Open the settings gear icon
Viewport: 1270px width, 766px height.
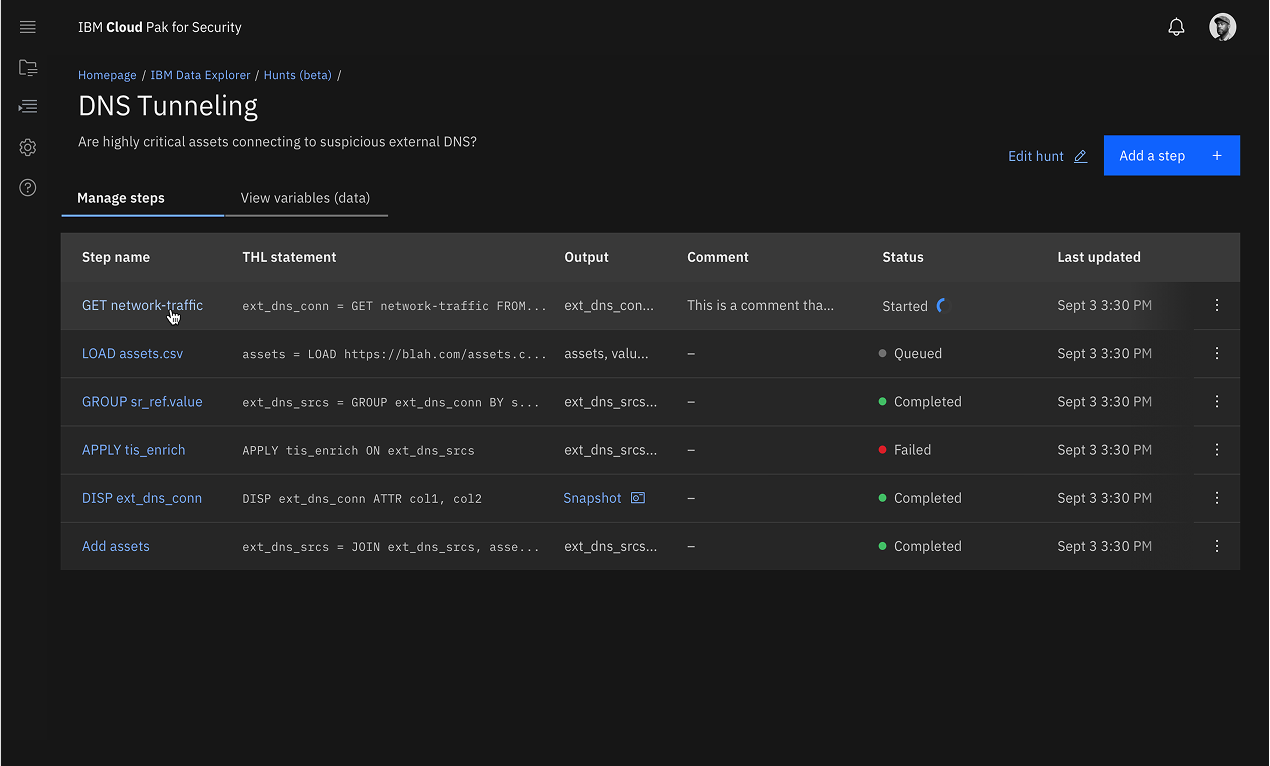(28, 148)
